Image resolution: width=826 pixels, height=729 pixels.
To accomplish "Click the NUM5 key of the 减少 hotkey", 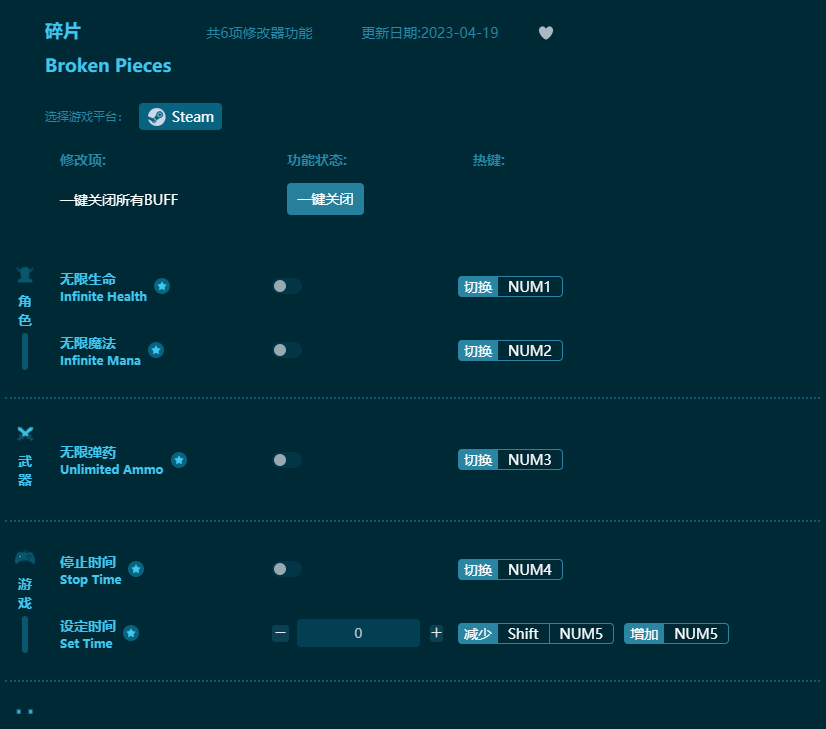I will point(581,634).
